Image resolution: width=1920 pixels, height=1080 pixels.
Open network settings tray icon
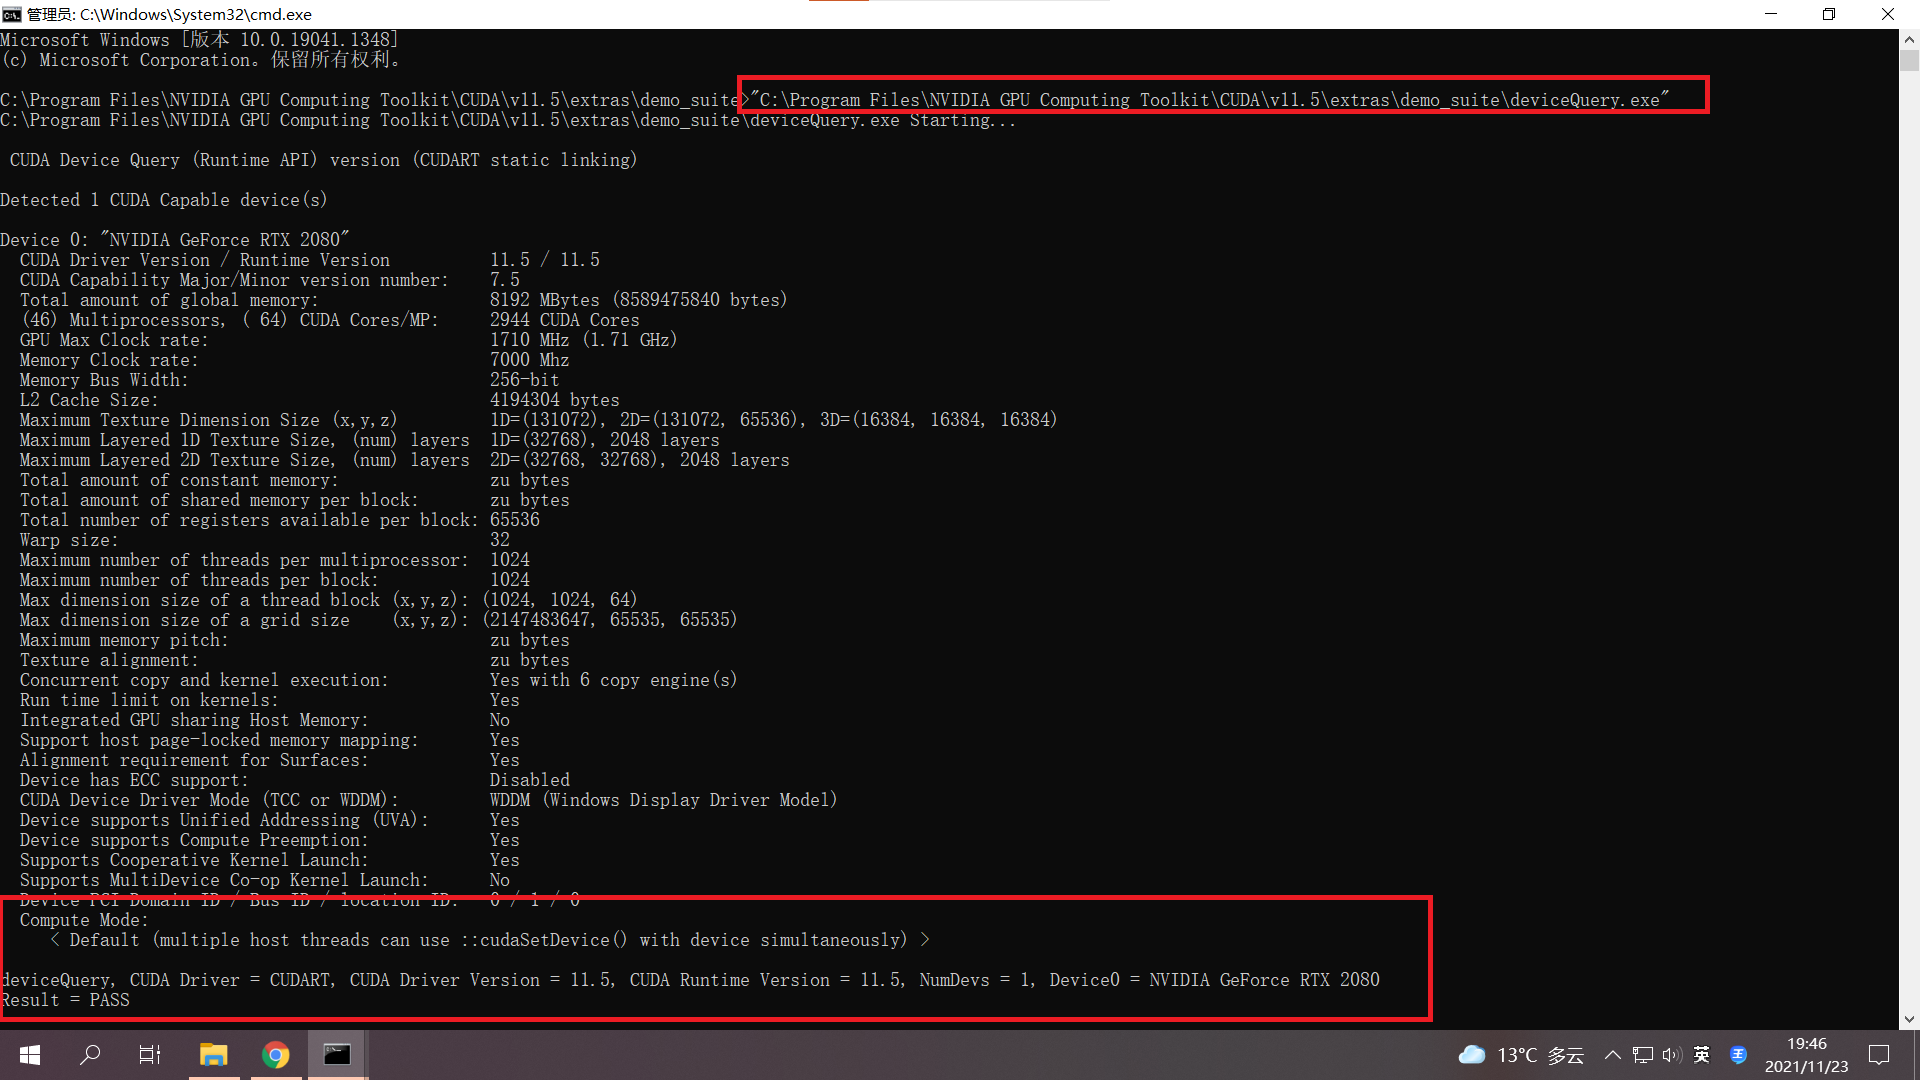pyautogui.click(x=1642, y=1055)
